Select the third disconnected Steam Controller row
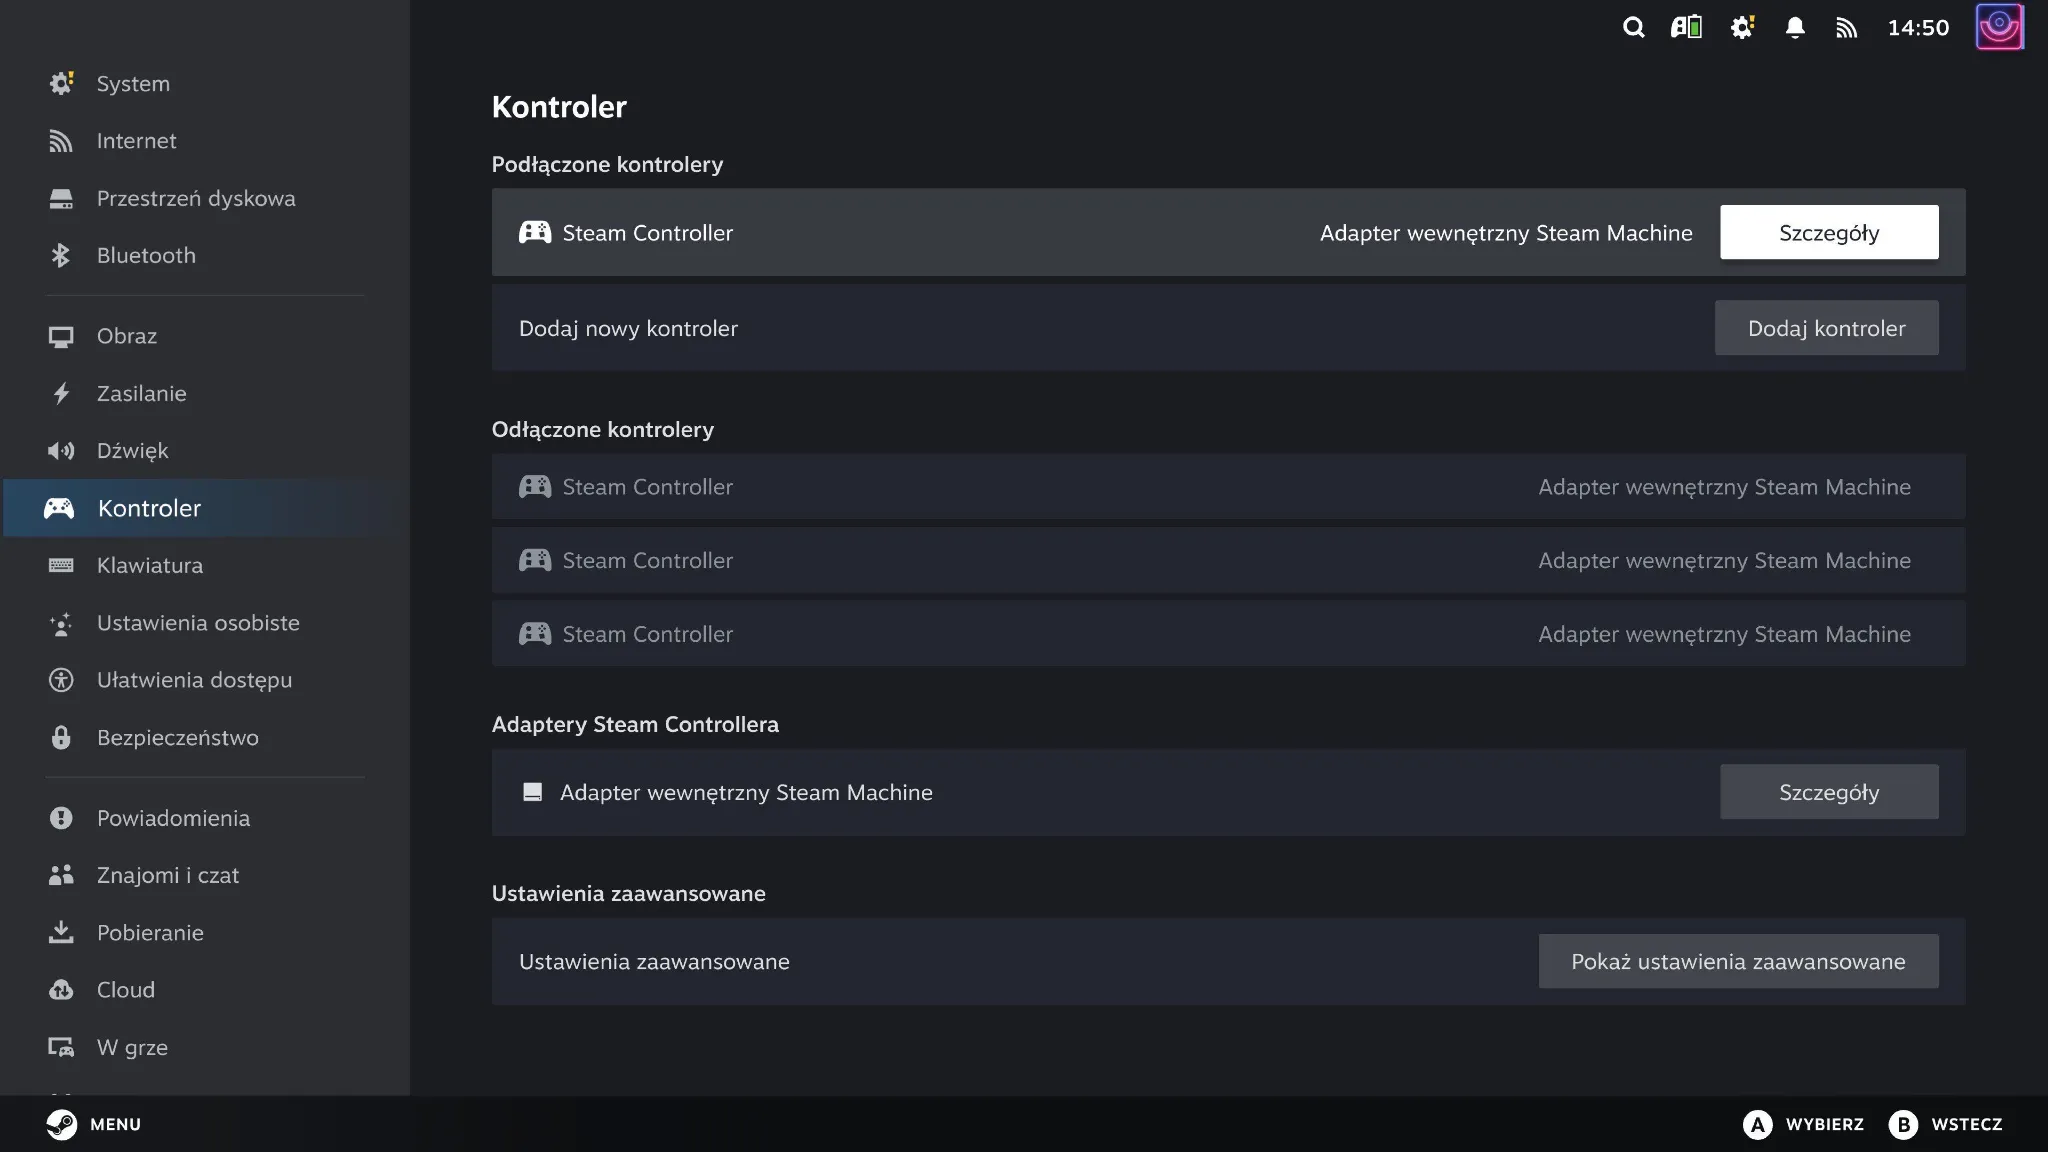2048x1152 pixels. (1228, 634)
